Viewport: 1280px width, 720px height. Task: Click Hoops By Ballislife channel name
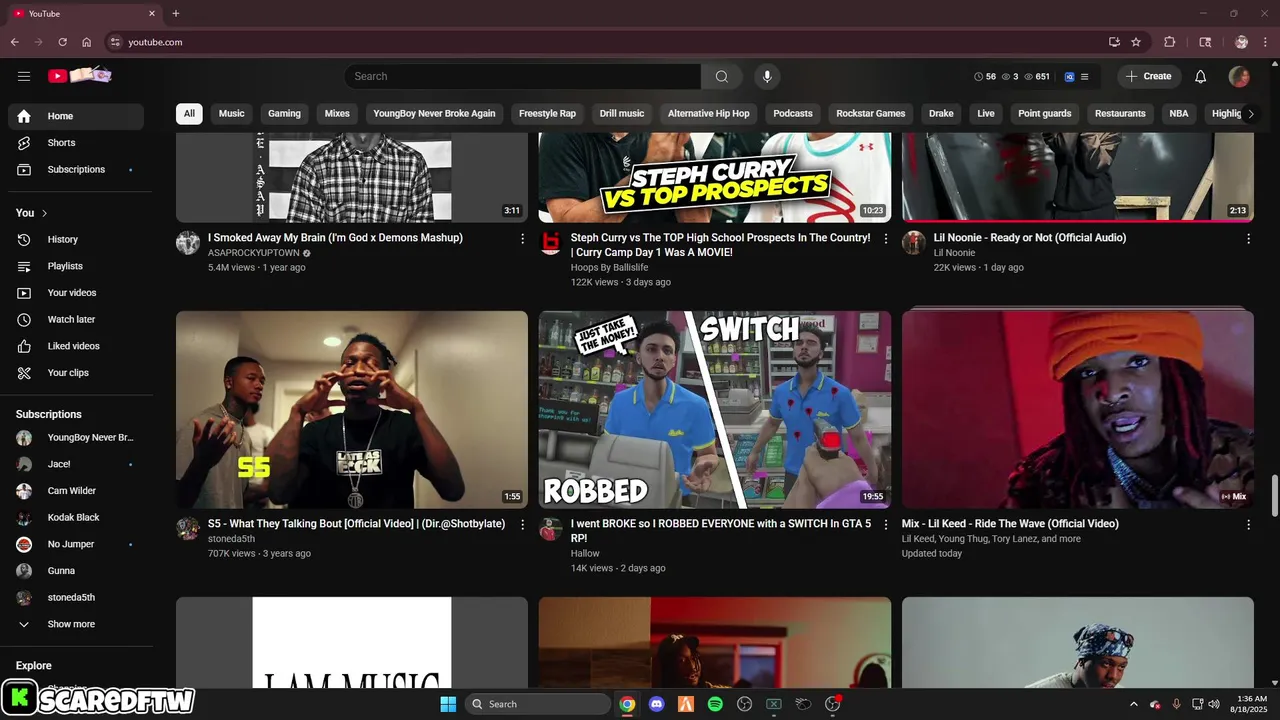(609, 268)
